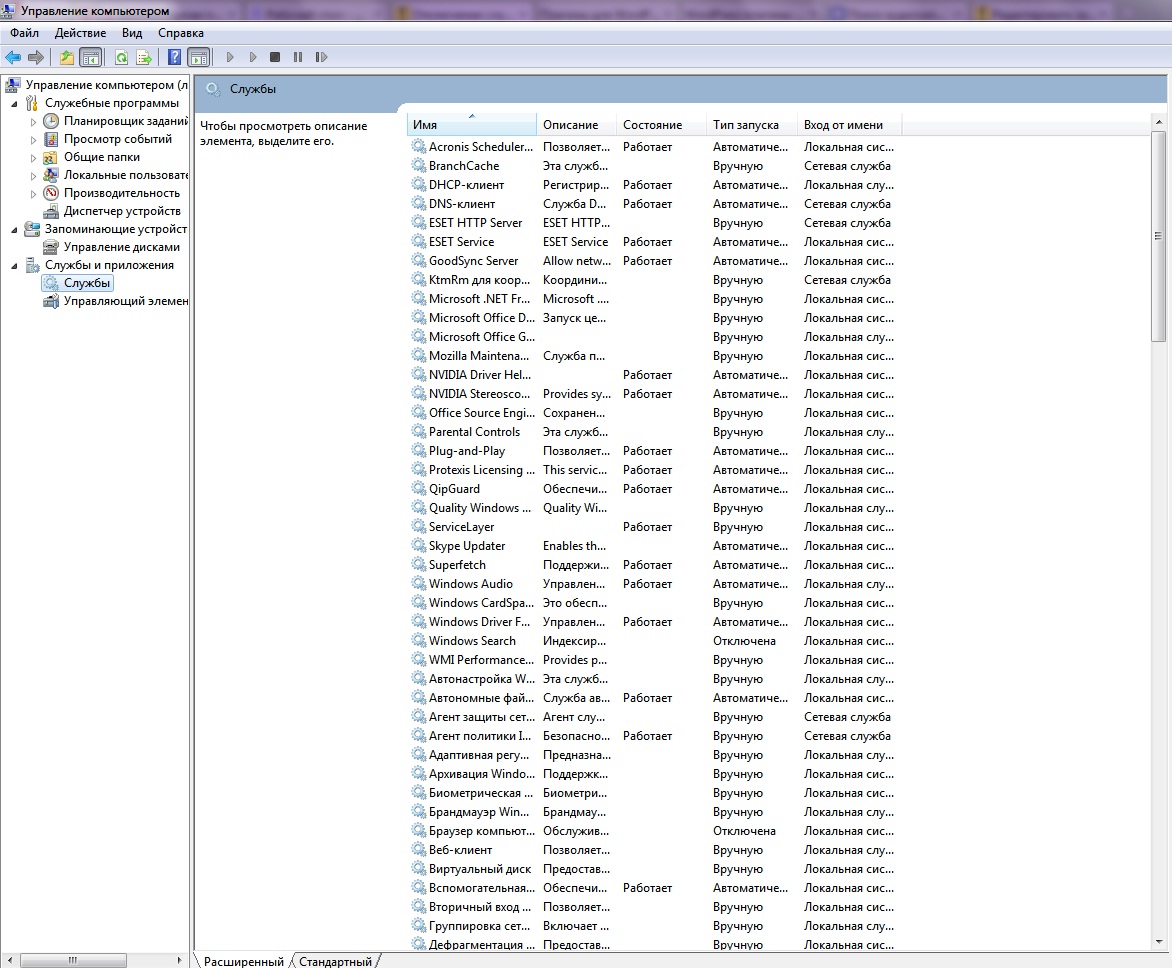Switch to the Стандартный tab
Screen dimensions: 1172x968
coord(335,961)
